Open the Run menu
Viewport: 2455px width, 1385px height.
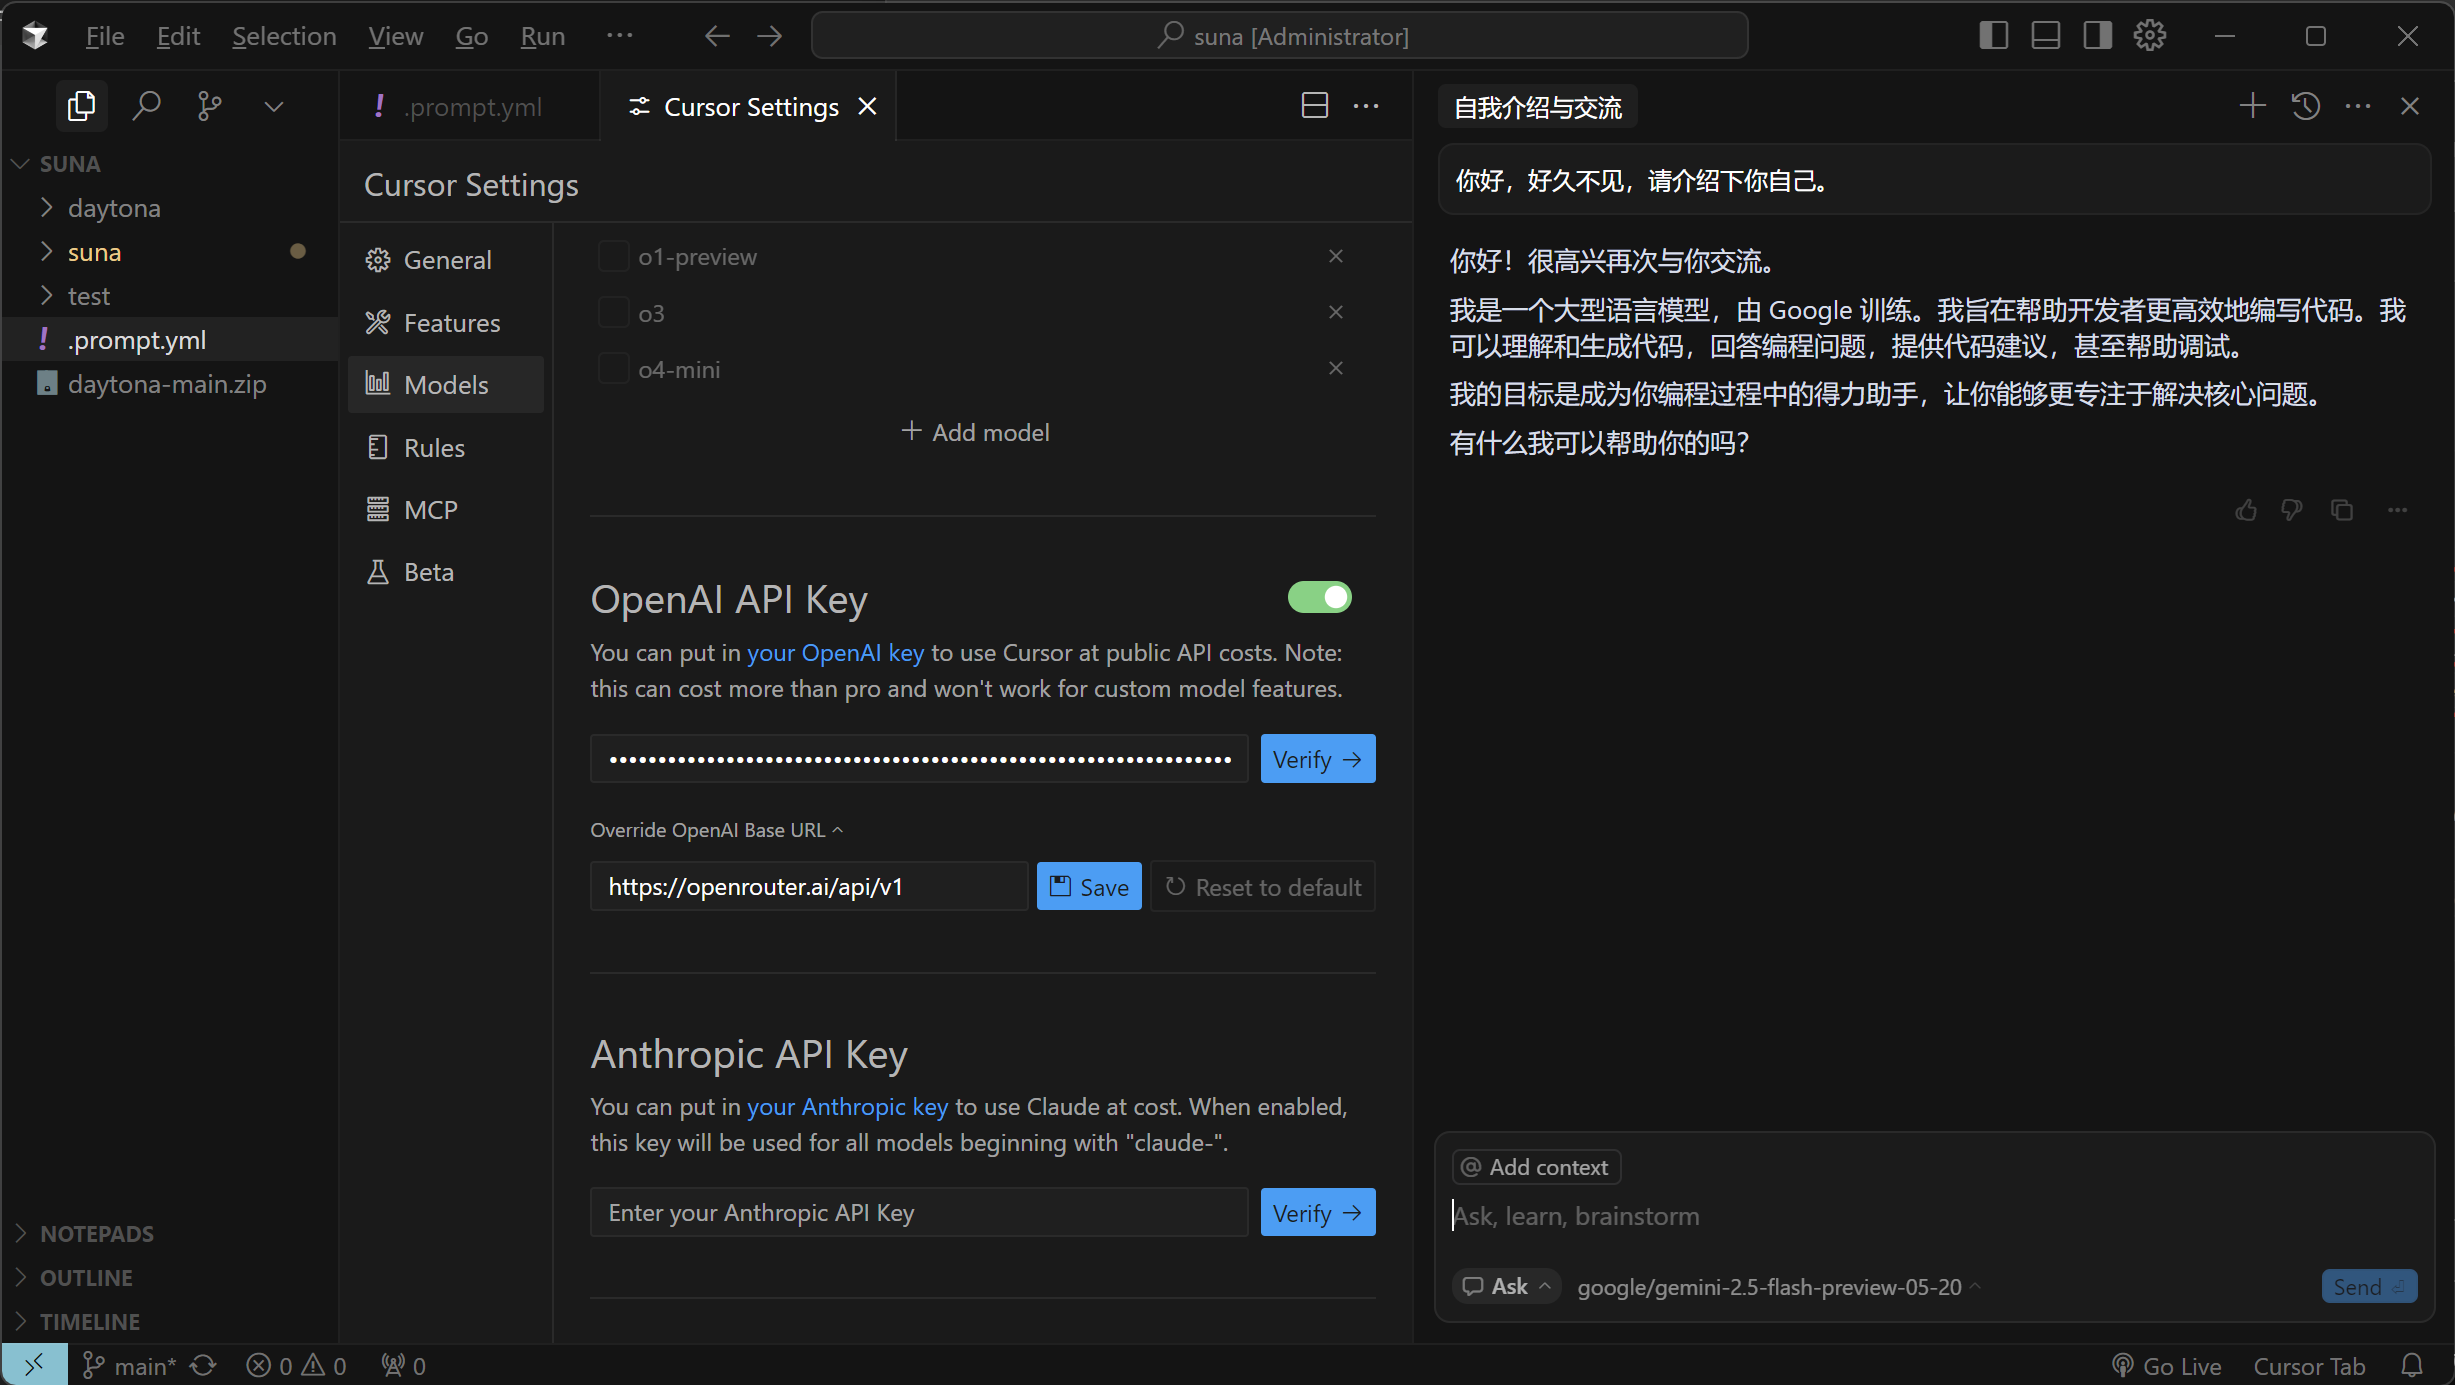(x=542, y=36)
